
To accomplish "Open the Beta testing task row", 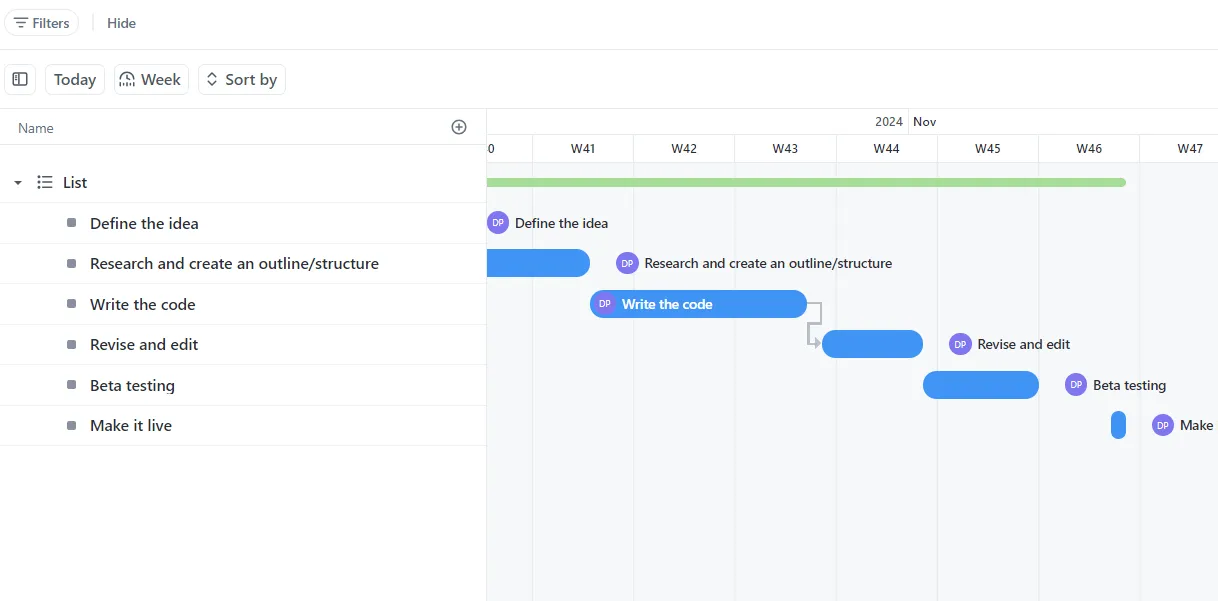I will click(243, 385).
